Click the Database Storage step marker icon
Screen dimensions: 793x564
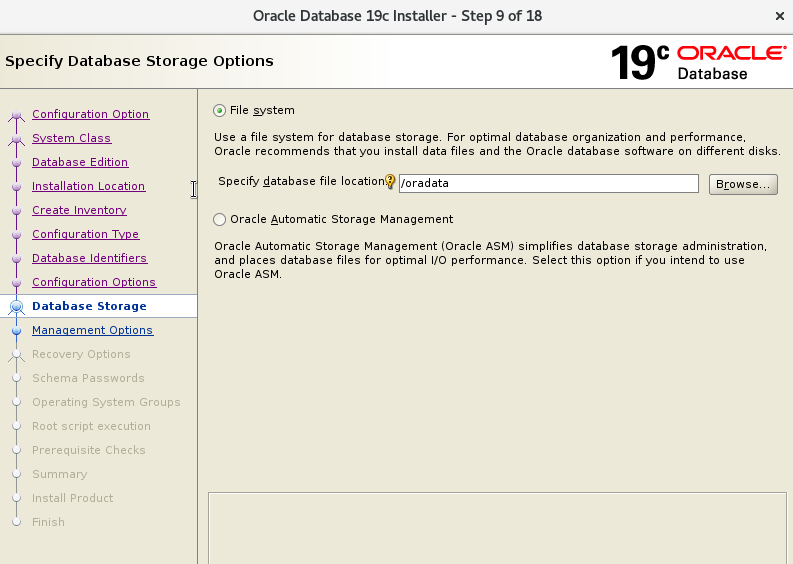click(17, 307)
